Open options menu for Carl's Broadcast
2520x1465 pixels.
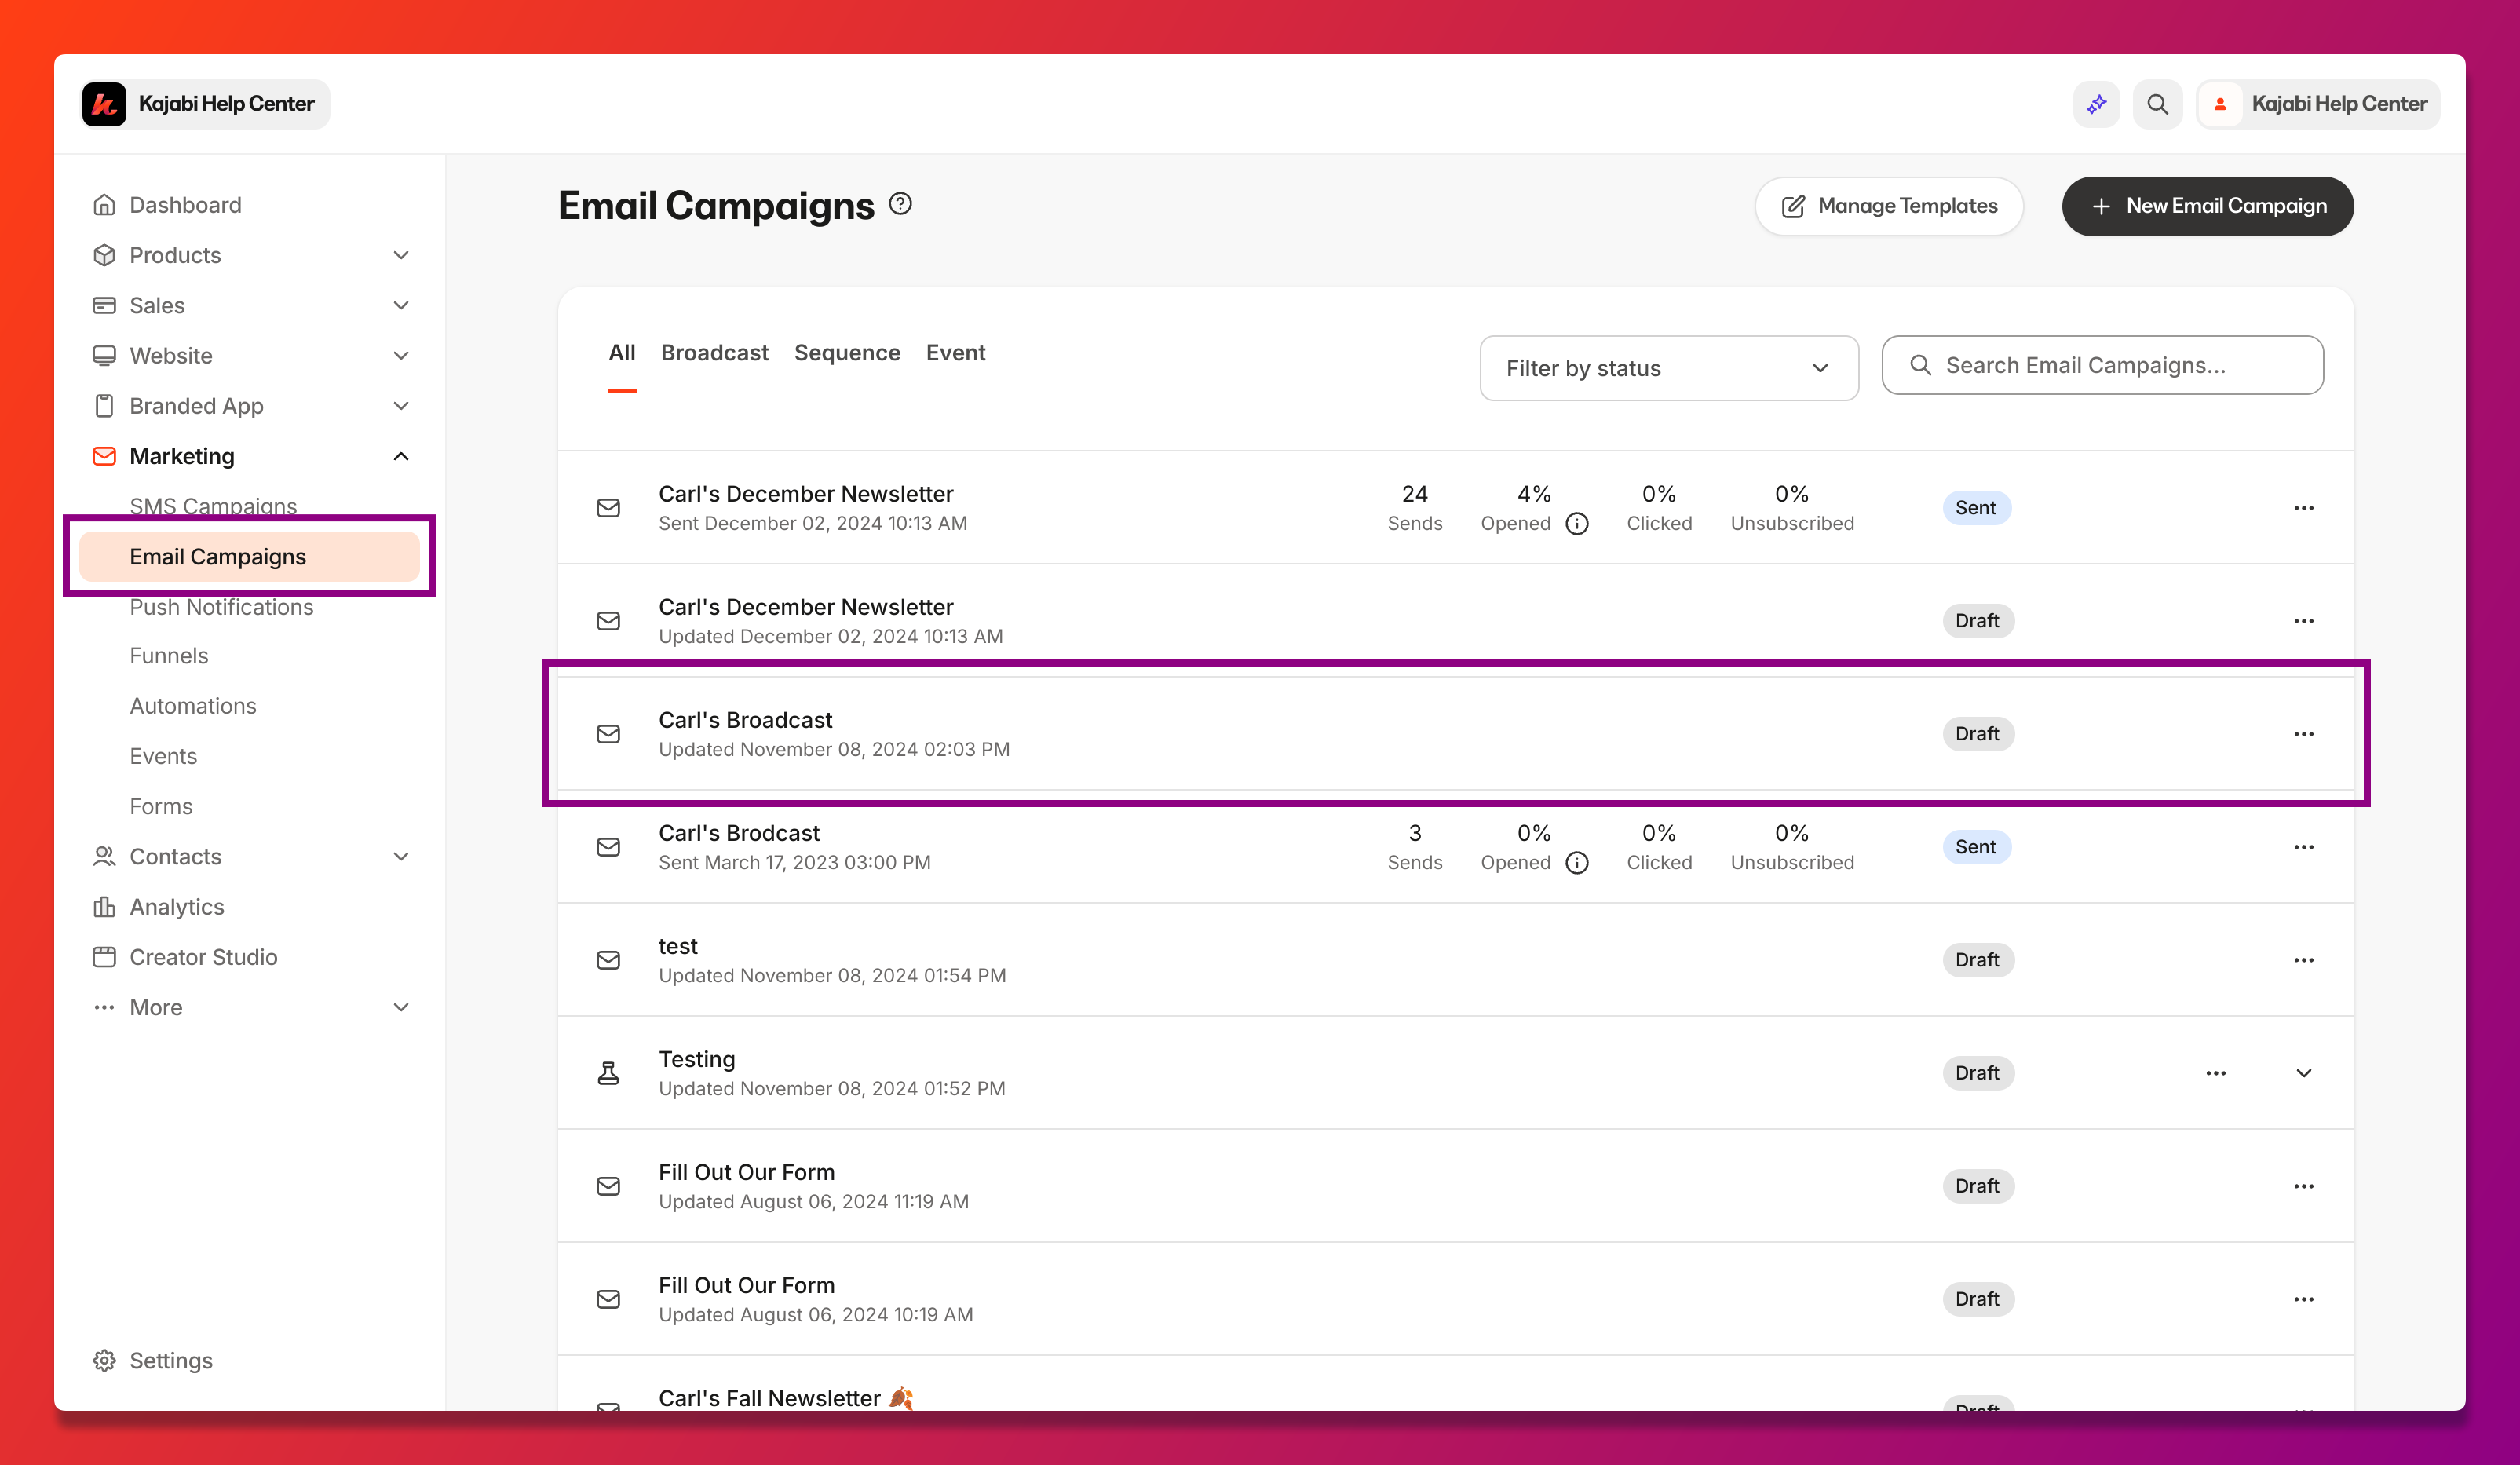pos(2303,734)
